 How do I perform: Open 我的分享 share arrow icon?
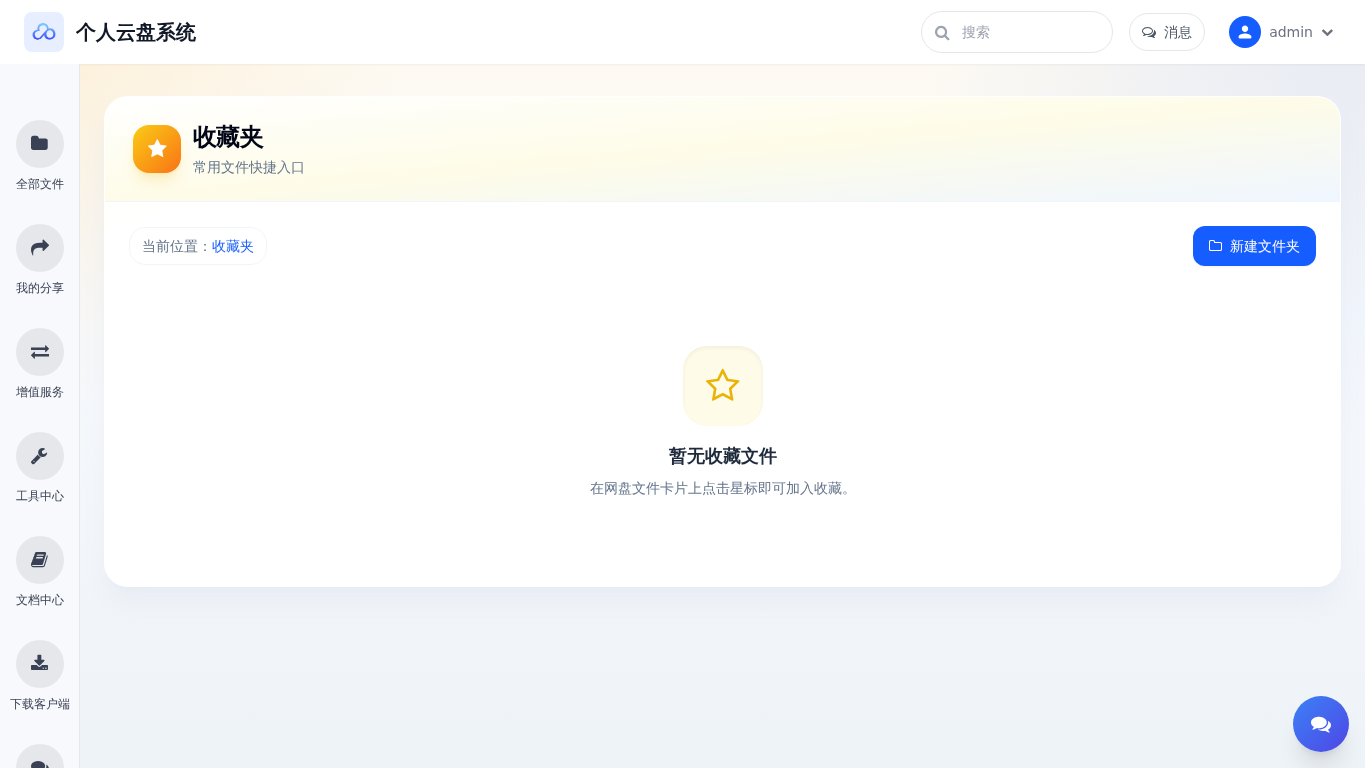click(x=40, y=248)
